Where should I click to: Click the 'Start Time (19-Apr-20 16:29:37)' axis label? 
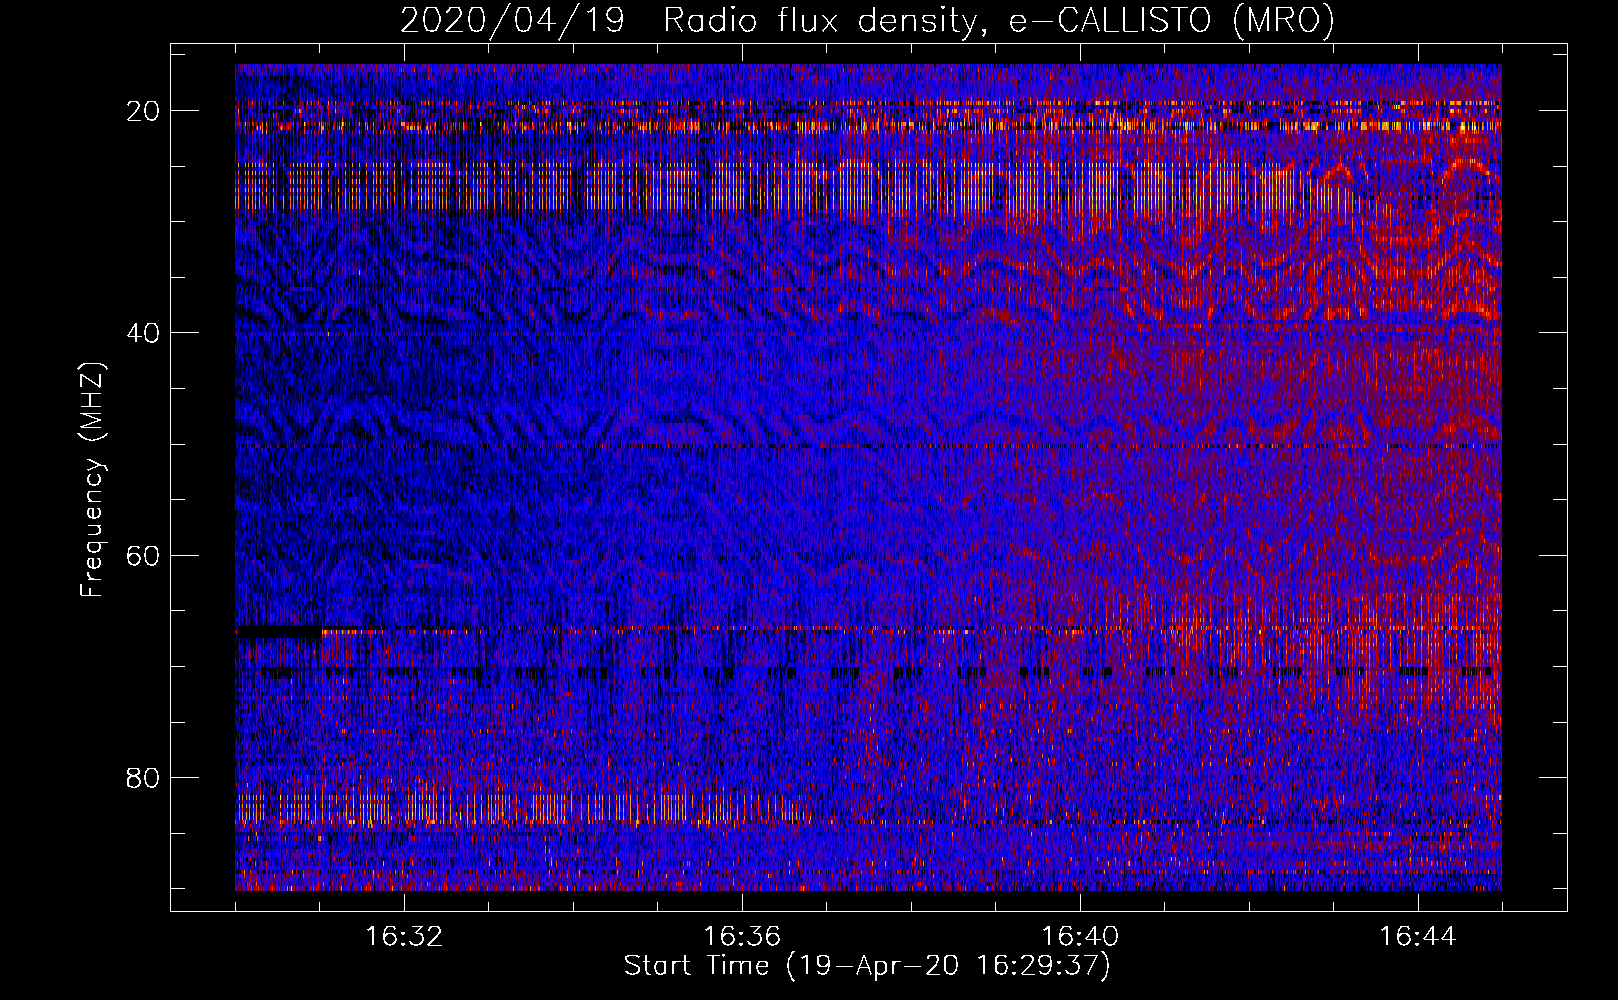pyautogui.click(x=867, y=966)
